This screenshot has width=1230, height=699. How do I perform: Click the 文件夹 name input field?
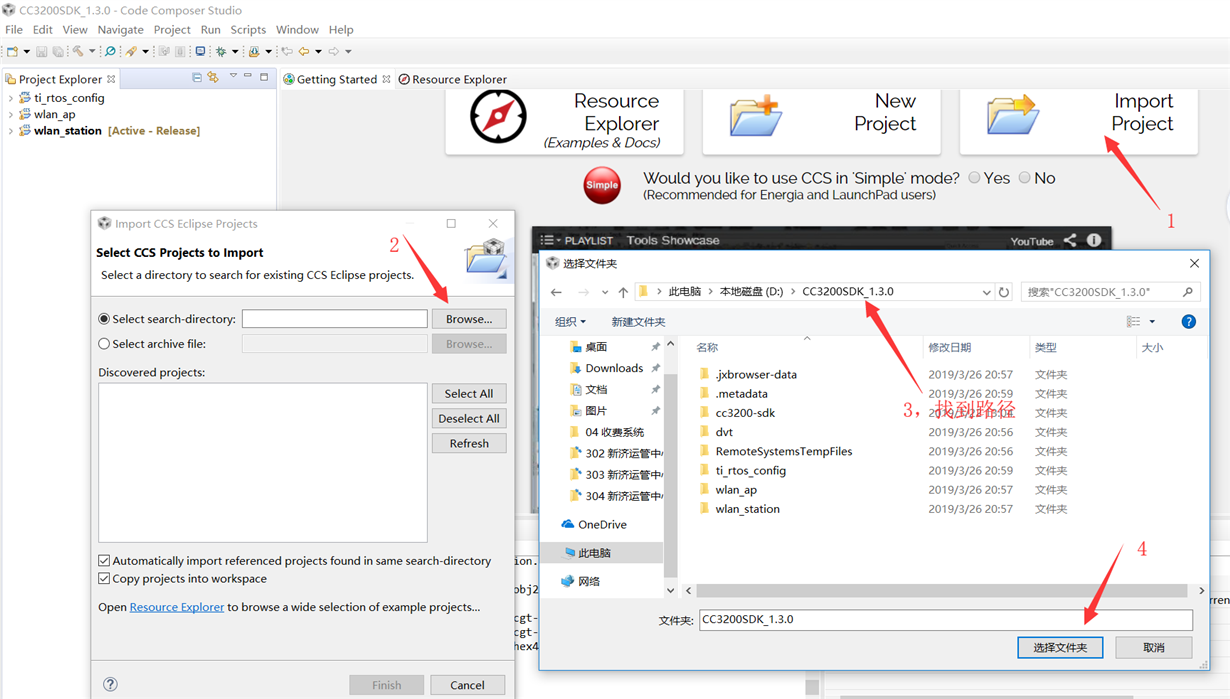coord(945,620)
